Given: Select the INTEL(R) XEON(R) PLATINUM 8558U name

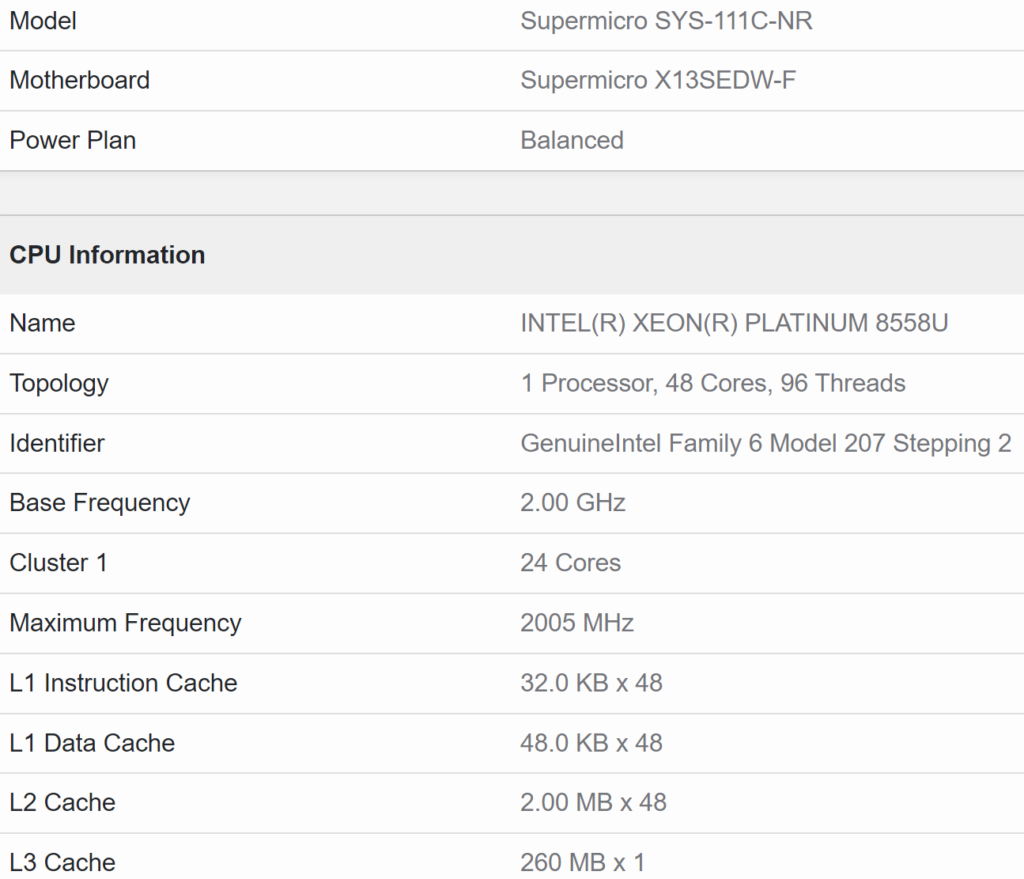Looking at the screenshot, I should pyautogui.click(x=734, y=324).
